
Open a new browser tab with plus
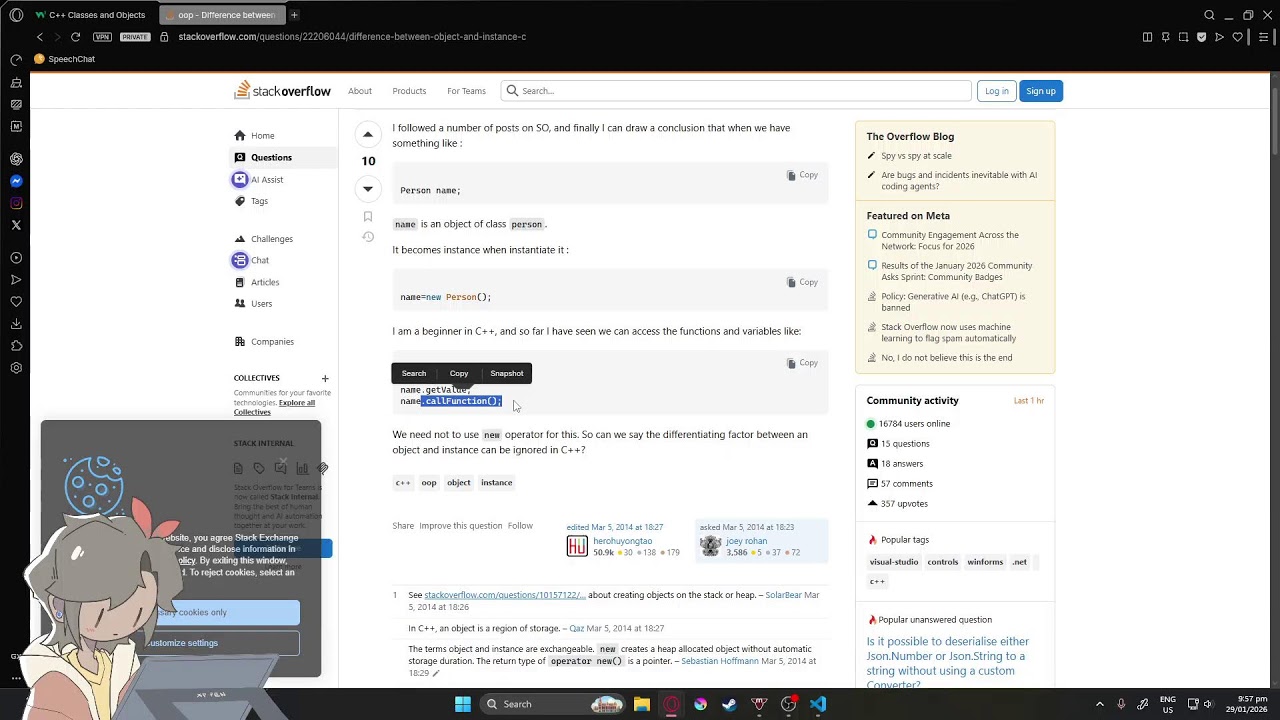(294, 15)
